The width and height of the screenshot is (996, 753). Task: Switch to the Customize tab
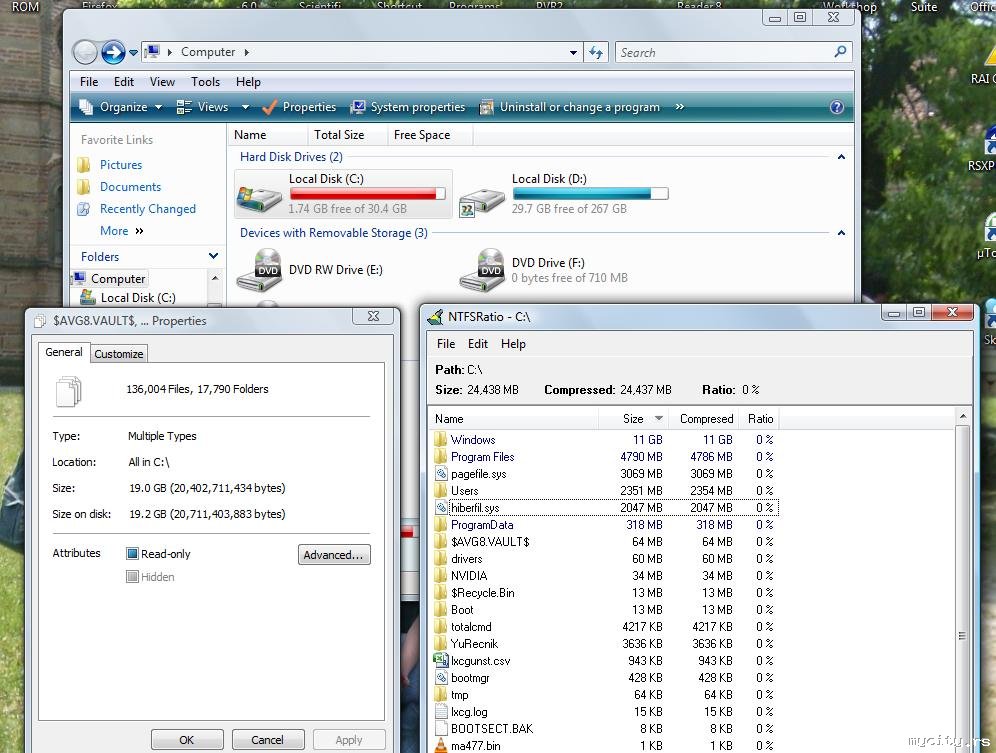click(x=119, y=354)
